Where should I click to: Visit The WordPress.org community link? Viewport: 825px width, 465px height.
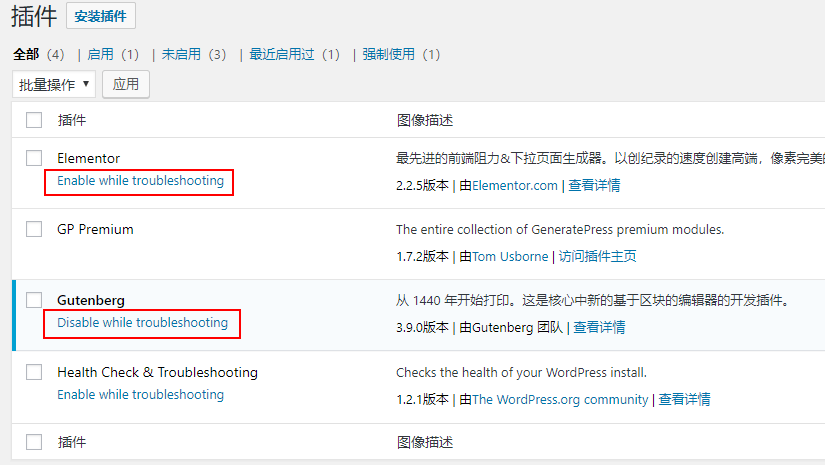click(560, 399)
